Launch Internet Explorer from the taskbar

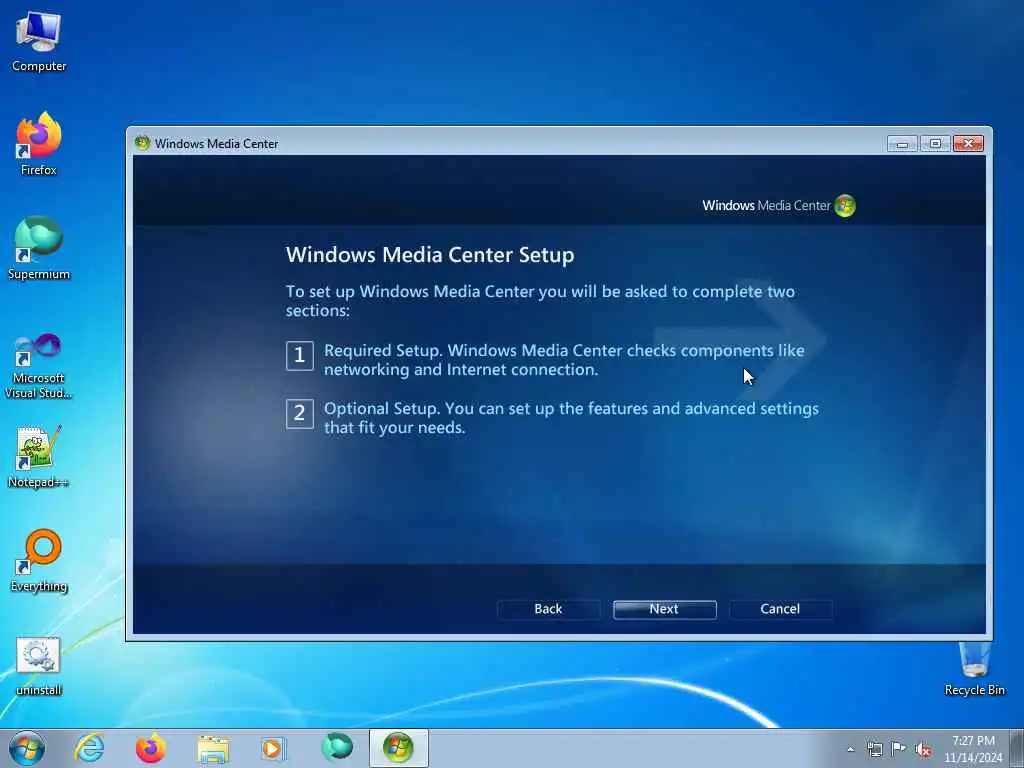(x=89, y=748)
